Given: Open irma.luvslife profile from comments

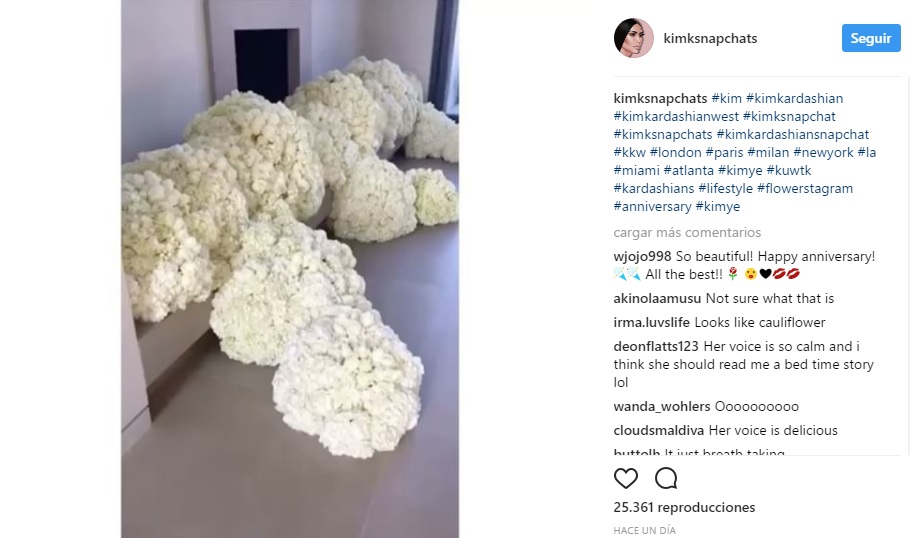Looking at the screenshot, I should (x=652, y=322).
